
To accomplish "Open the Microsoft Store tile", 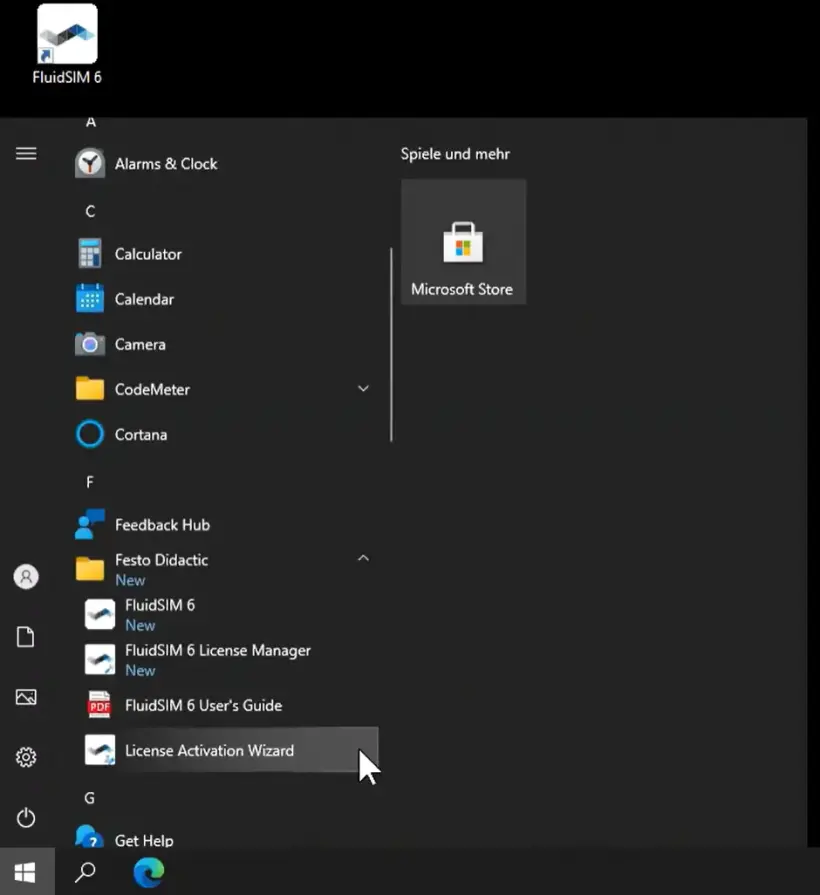I will click(x=463, y=241).
